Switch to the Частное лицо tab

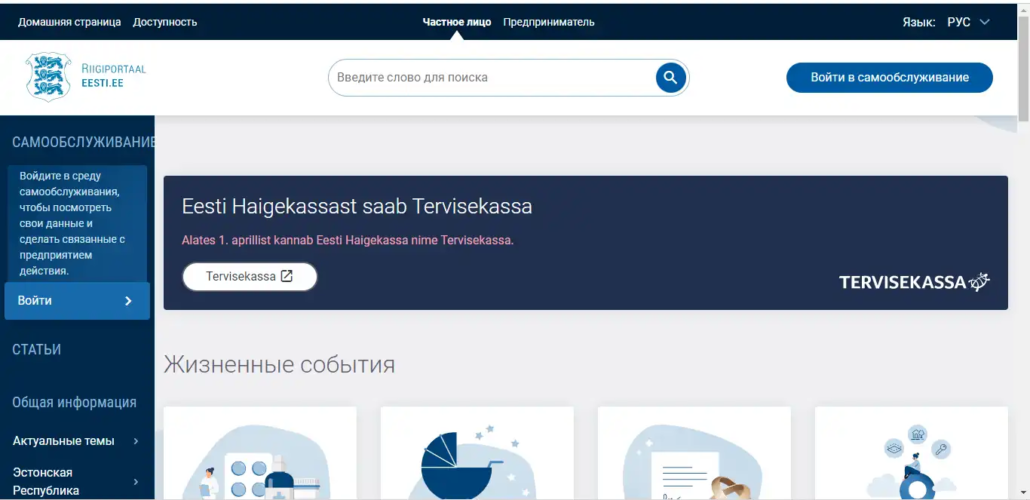pos(457,22)
